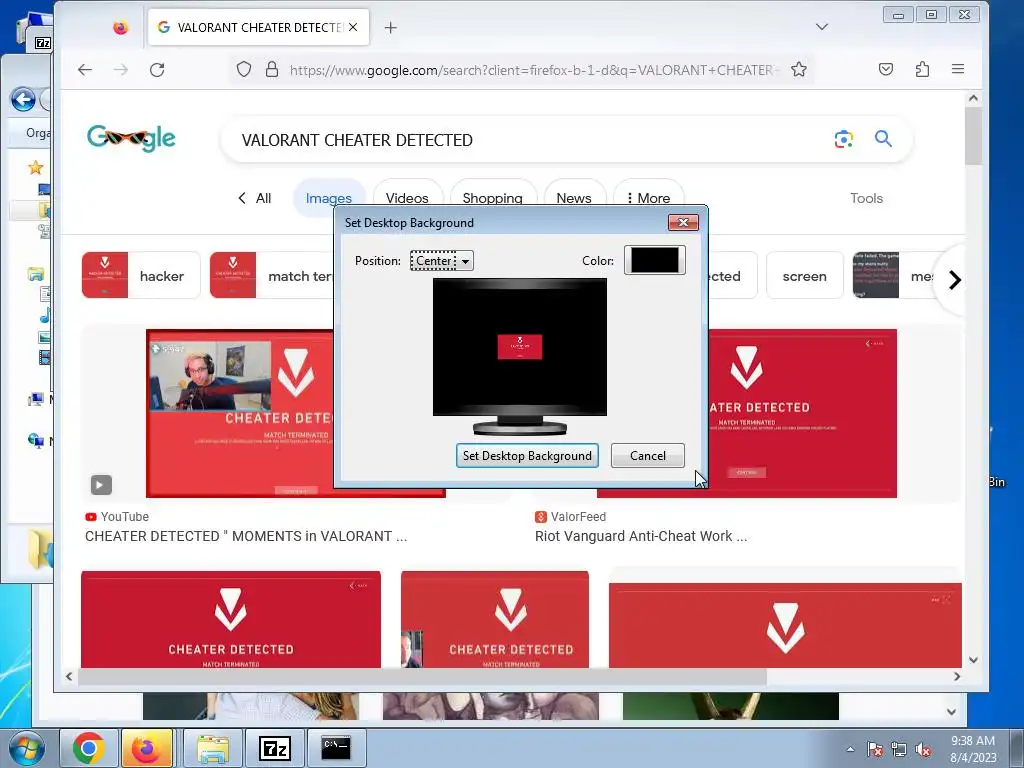Open Riot Vanguard Anti-Cheat Work link

coord(641,536)
